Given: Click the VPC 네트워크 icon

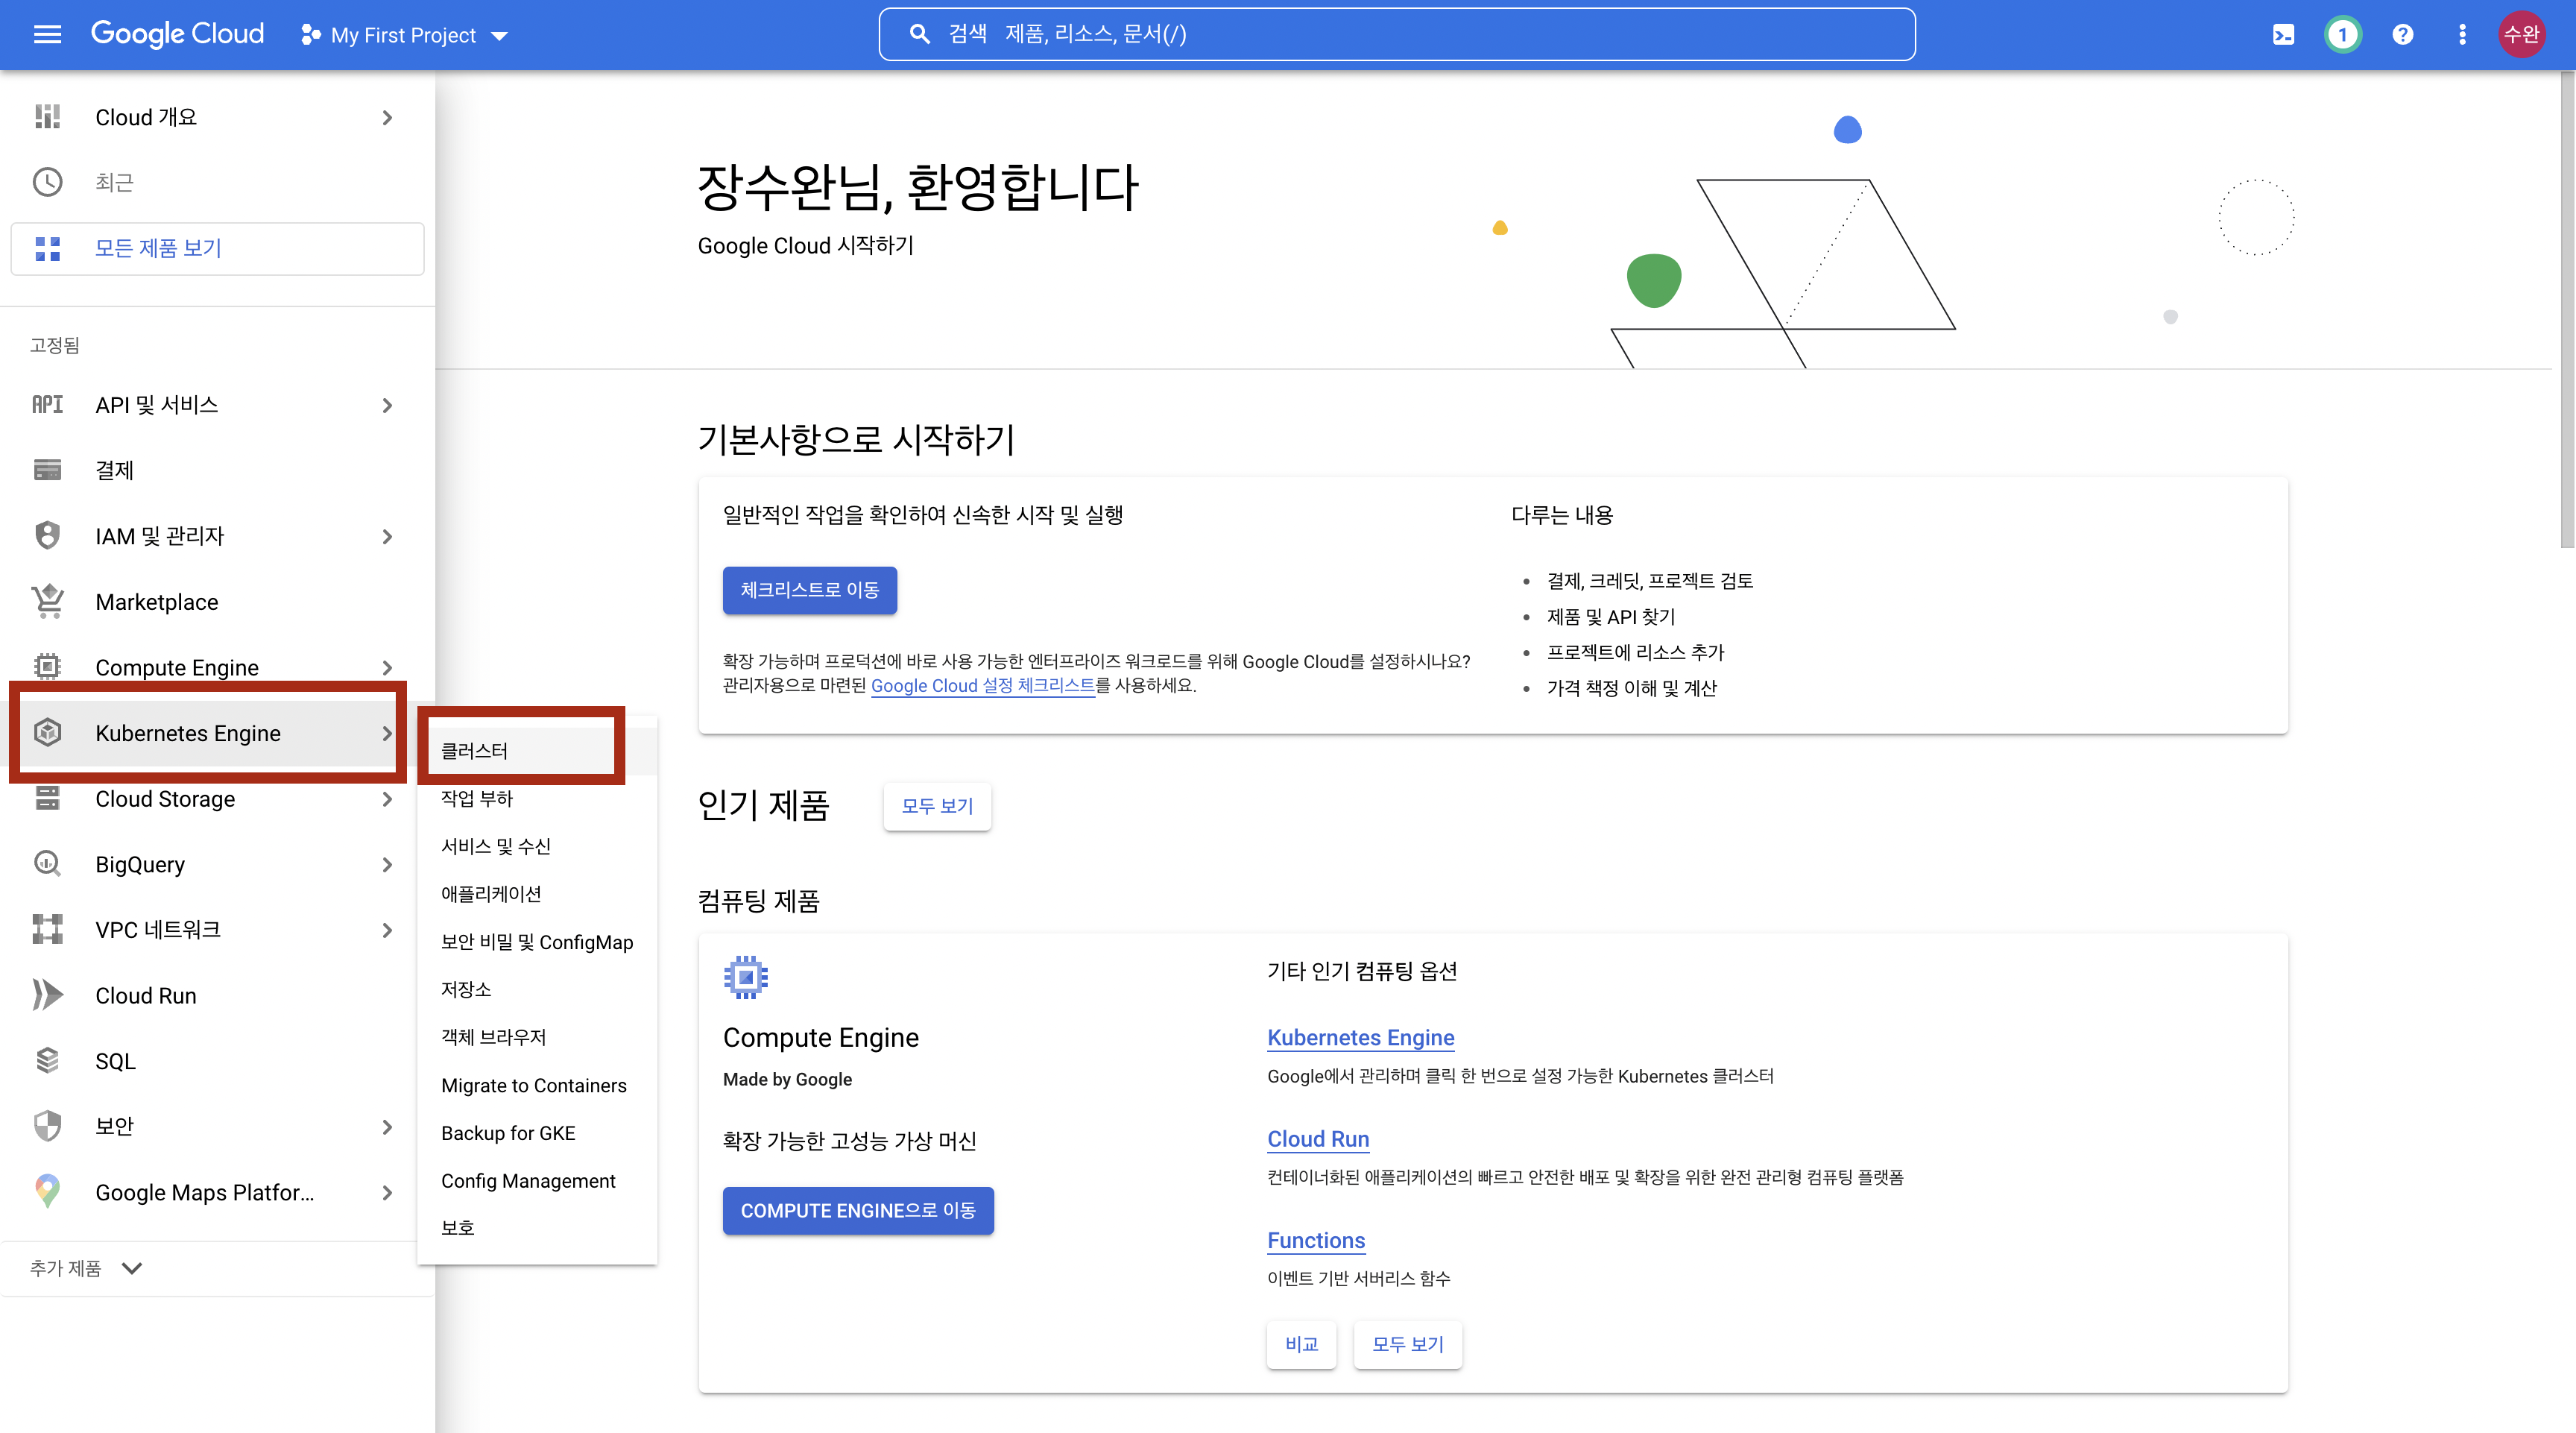Looking at the screenshot, I should [x=47, y=929].
